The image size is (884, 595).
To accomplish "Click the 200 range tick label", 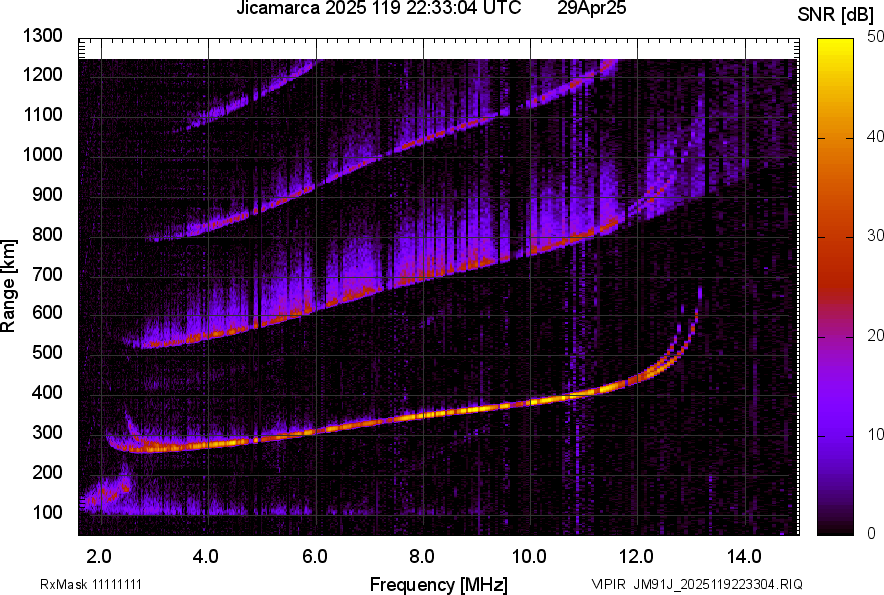I will pyautogui.click(x=47, y=472).
